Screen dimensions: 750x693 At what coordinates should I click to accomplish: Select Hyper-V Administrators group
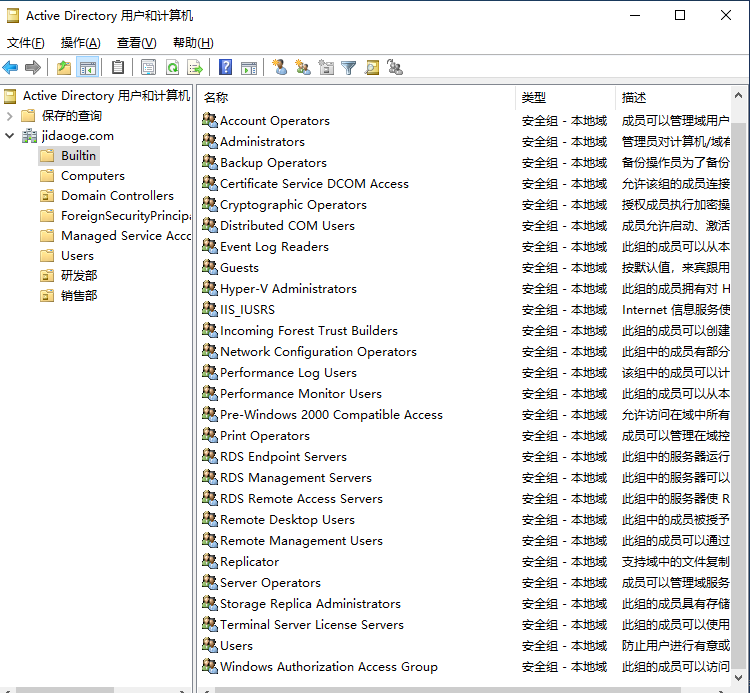[x=288, y=289]
